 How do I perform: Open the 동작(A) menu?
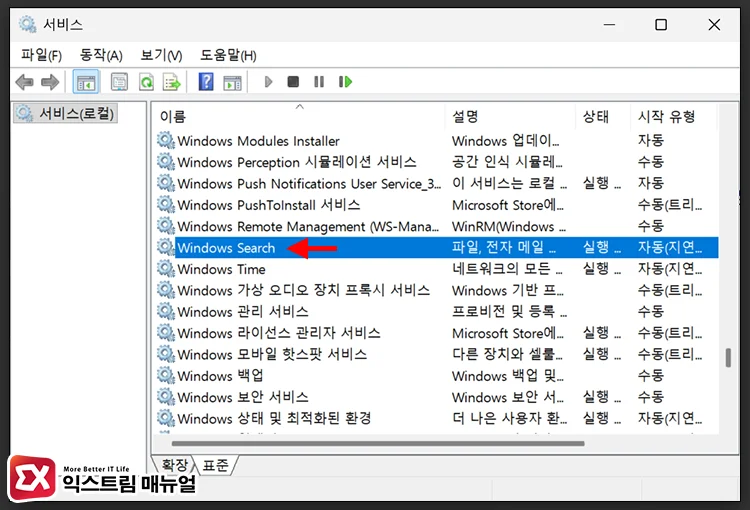click(101, 55)
